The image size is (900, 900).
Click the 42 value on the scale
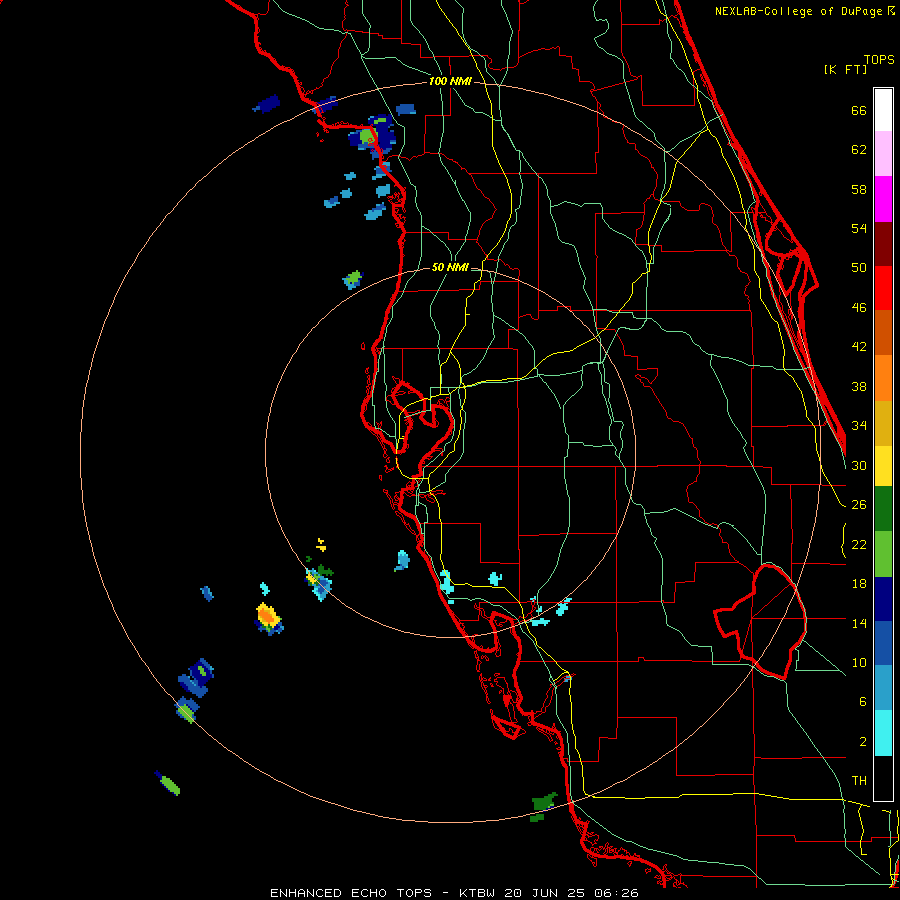[x=858, y=347]
